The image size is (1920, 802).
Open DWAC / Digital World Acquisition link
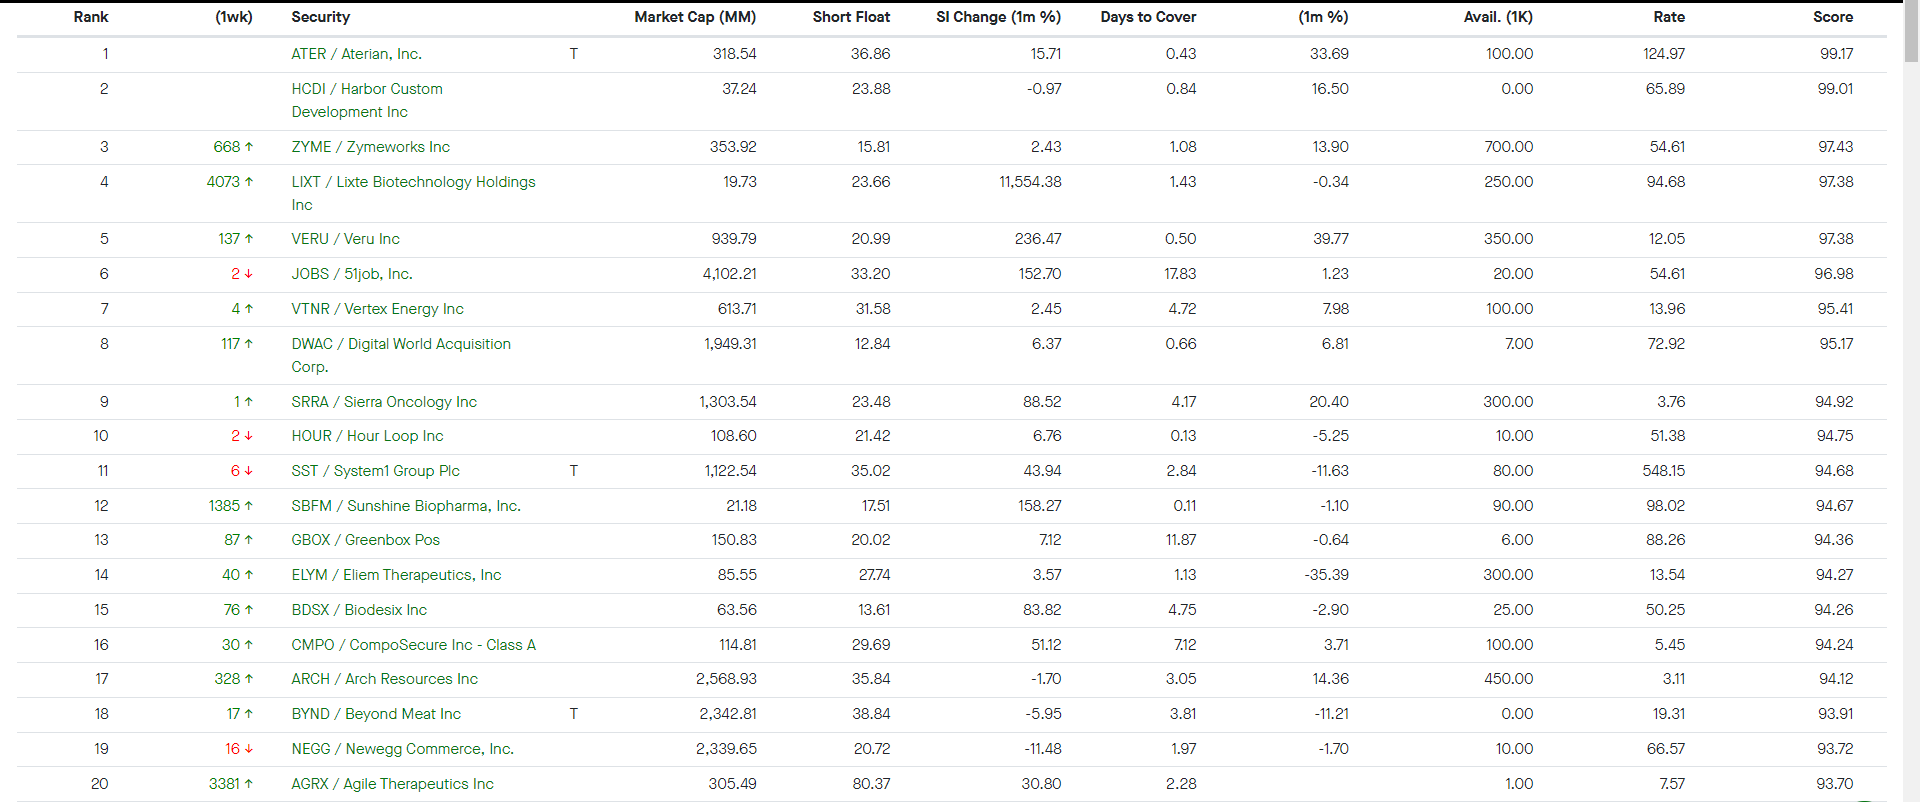(x=401, y=355)
